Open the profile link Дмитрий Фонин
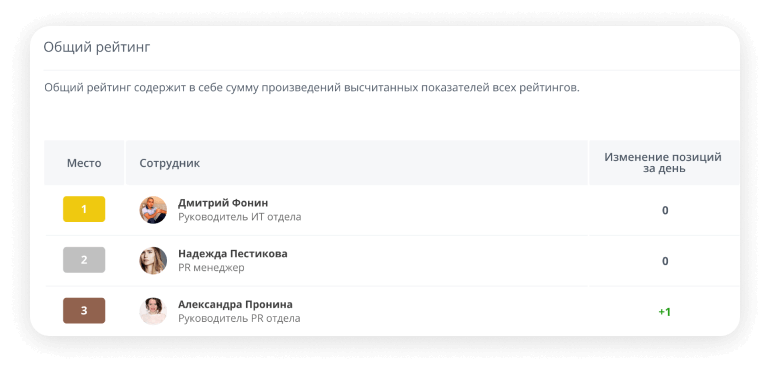This screenshot has width=770, height=370. 223,203
